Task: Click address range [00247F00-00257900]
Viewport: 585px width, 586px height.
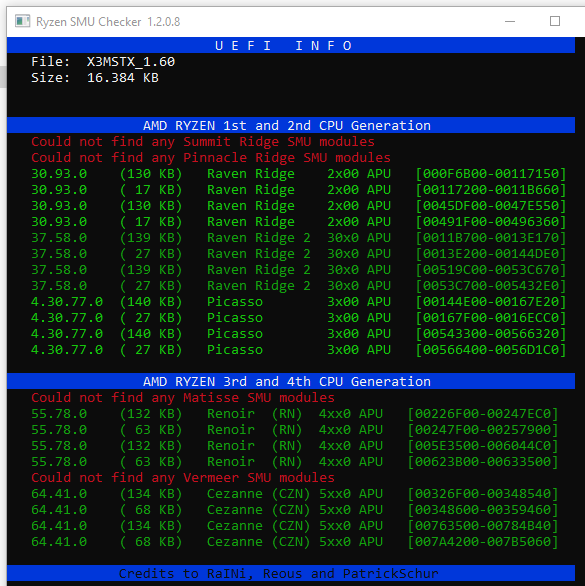Action: 483,430
